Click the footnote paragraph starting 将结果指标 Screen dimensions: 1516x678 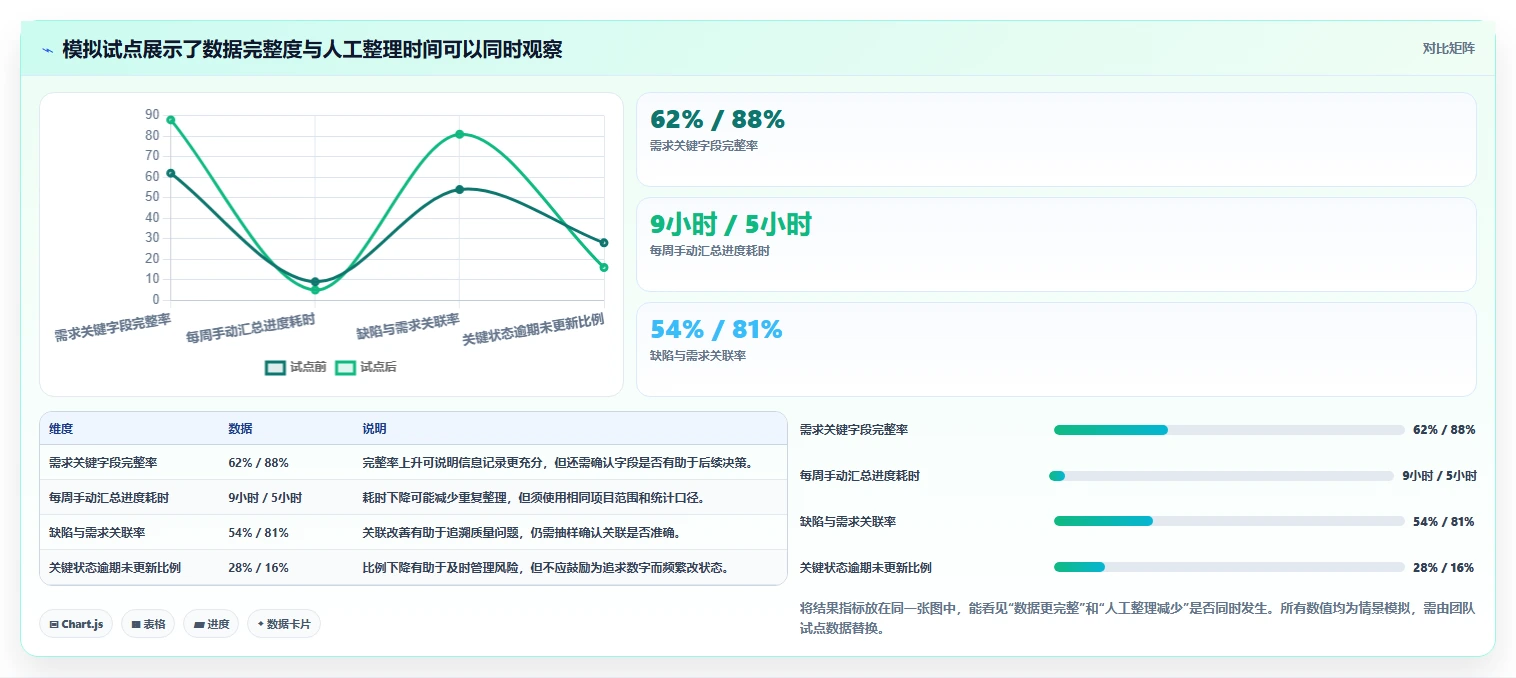point(1138,618)
